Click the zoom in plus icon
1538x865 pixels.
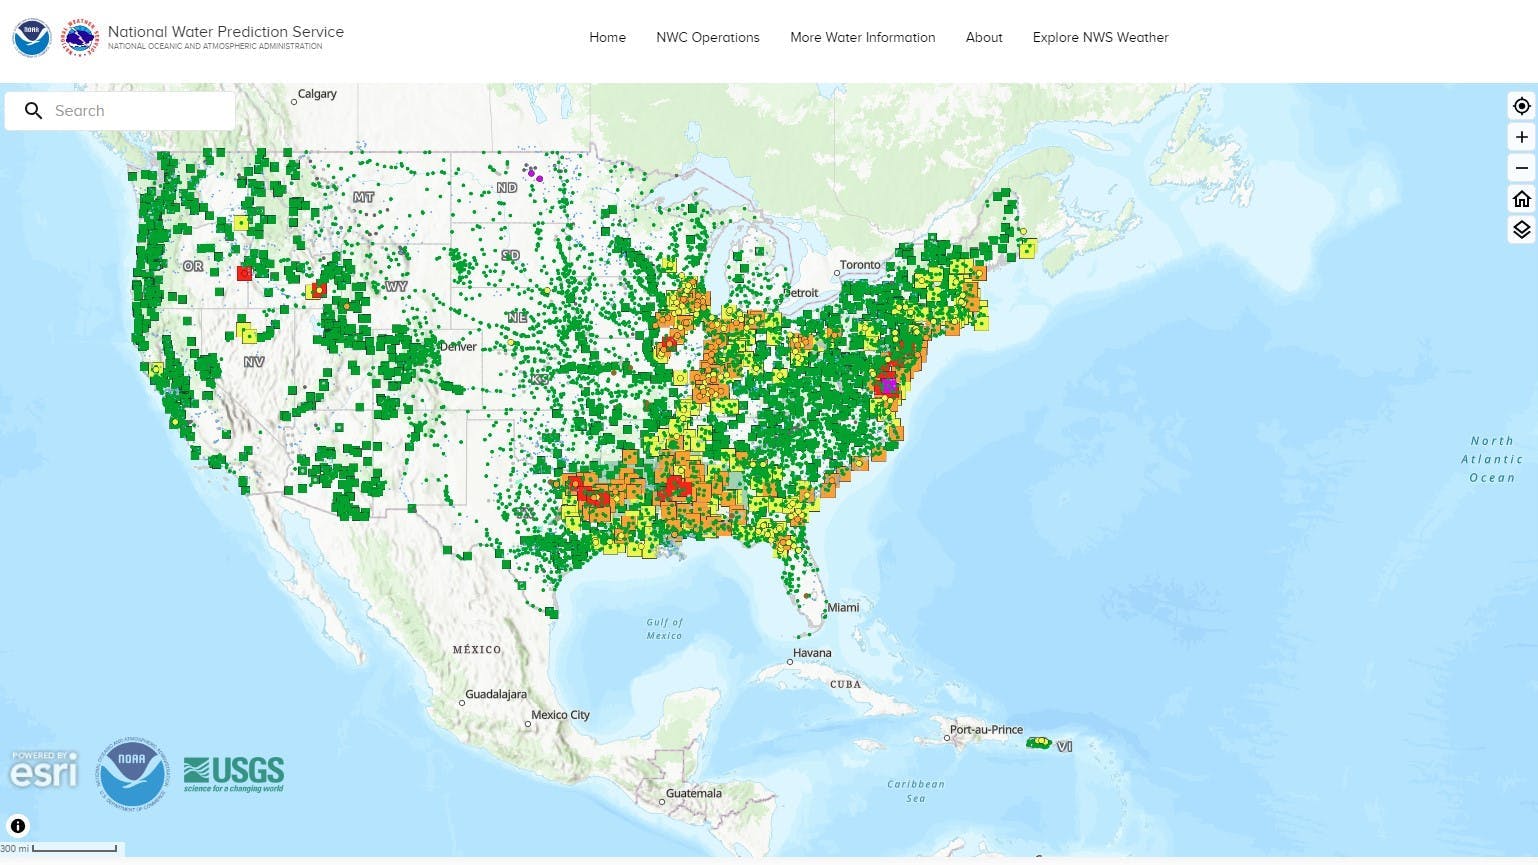[x=1521, y=137]
